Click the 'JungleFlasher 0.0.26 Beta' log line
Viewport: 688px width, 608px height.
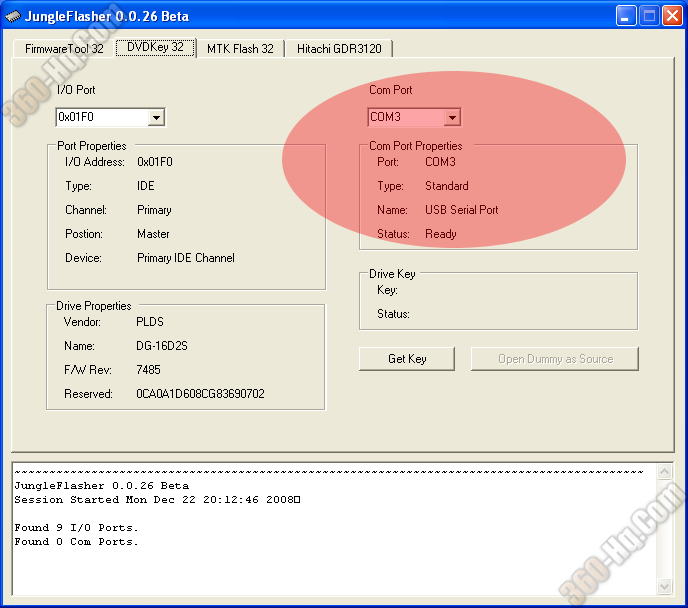[x=101, y=486]
